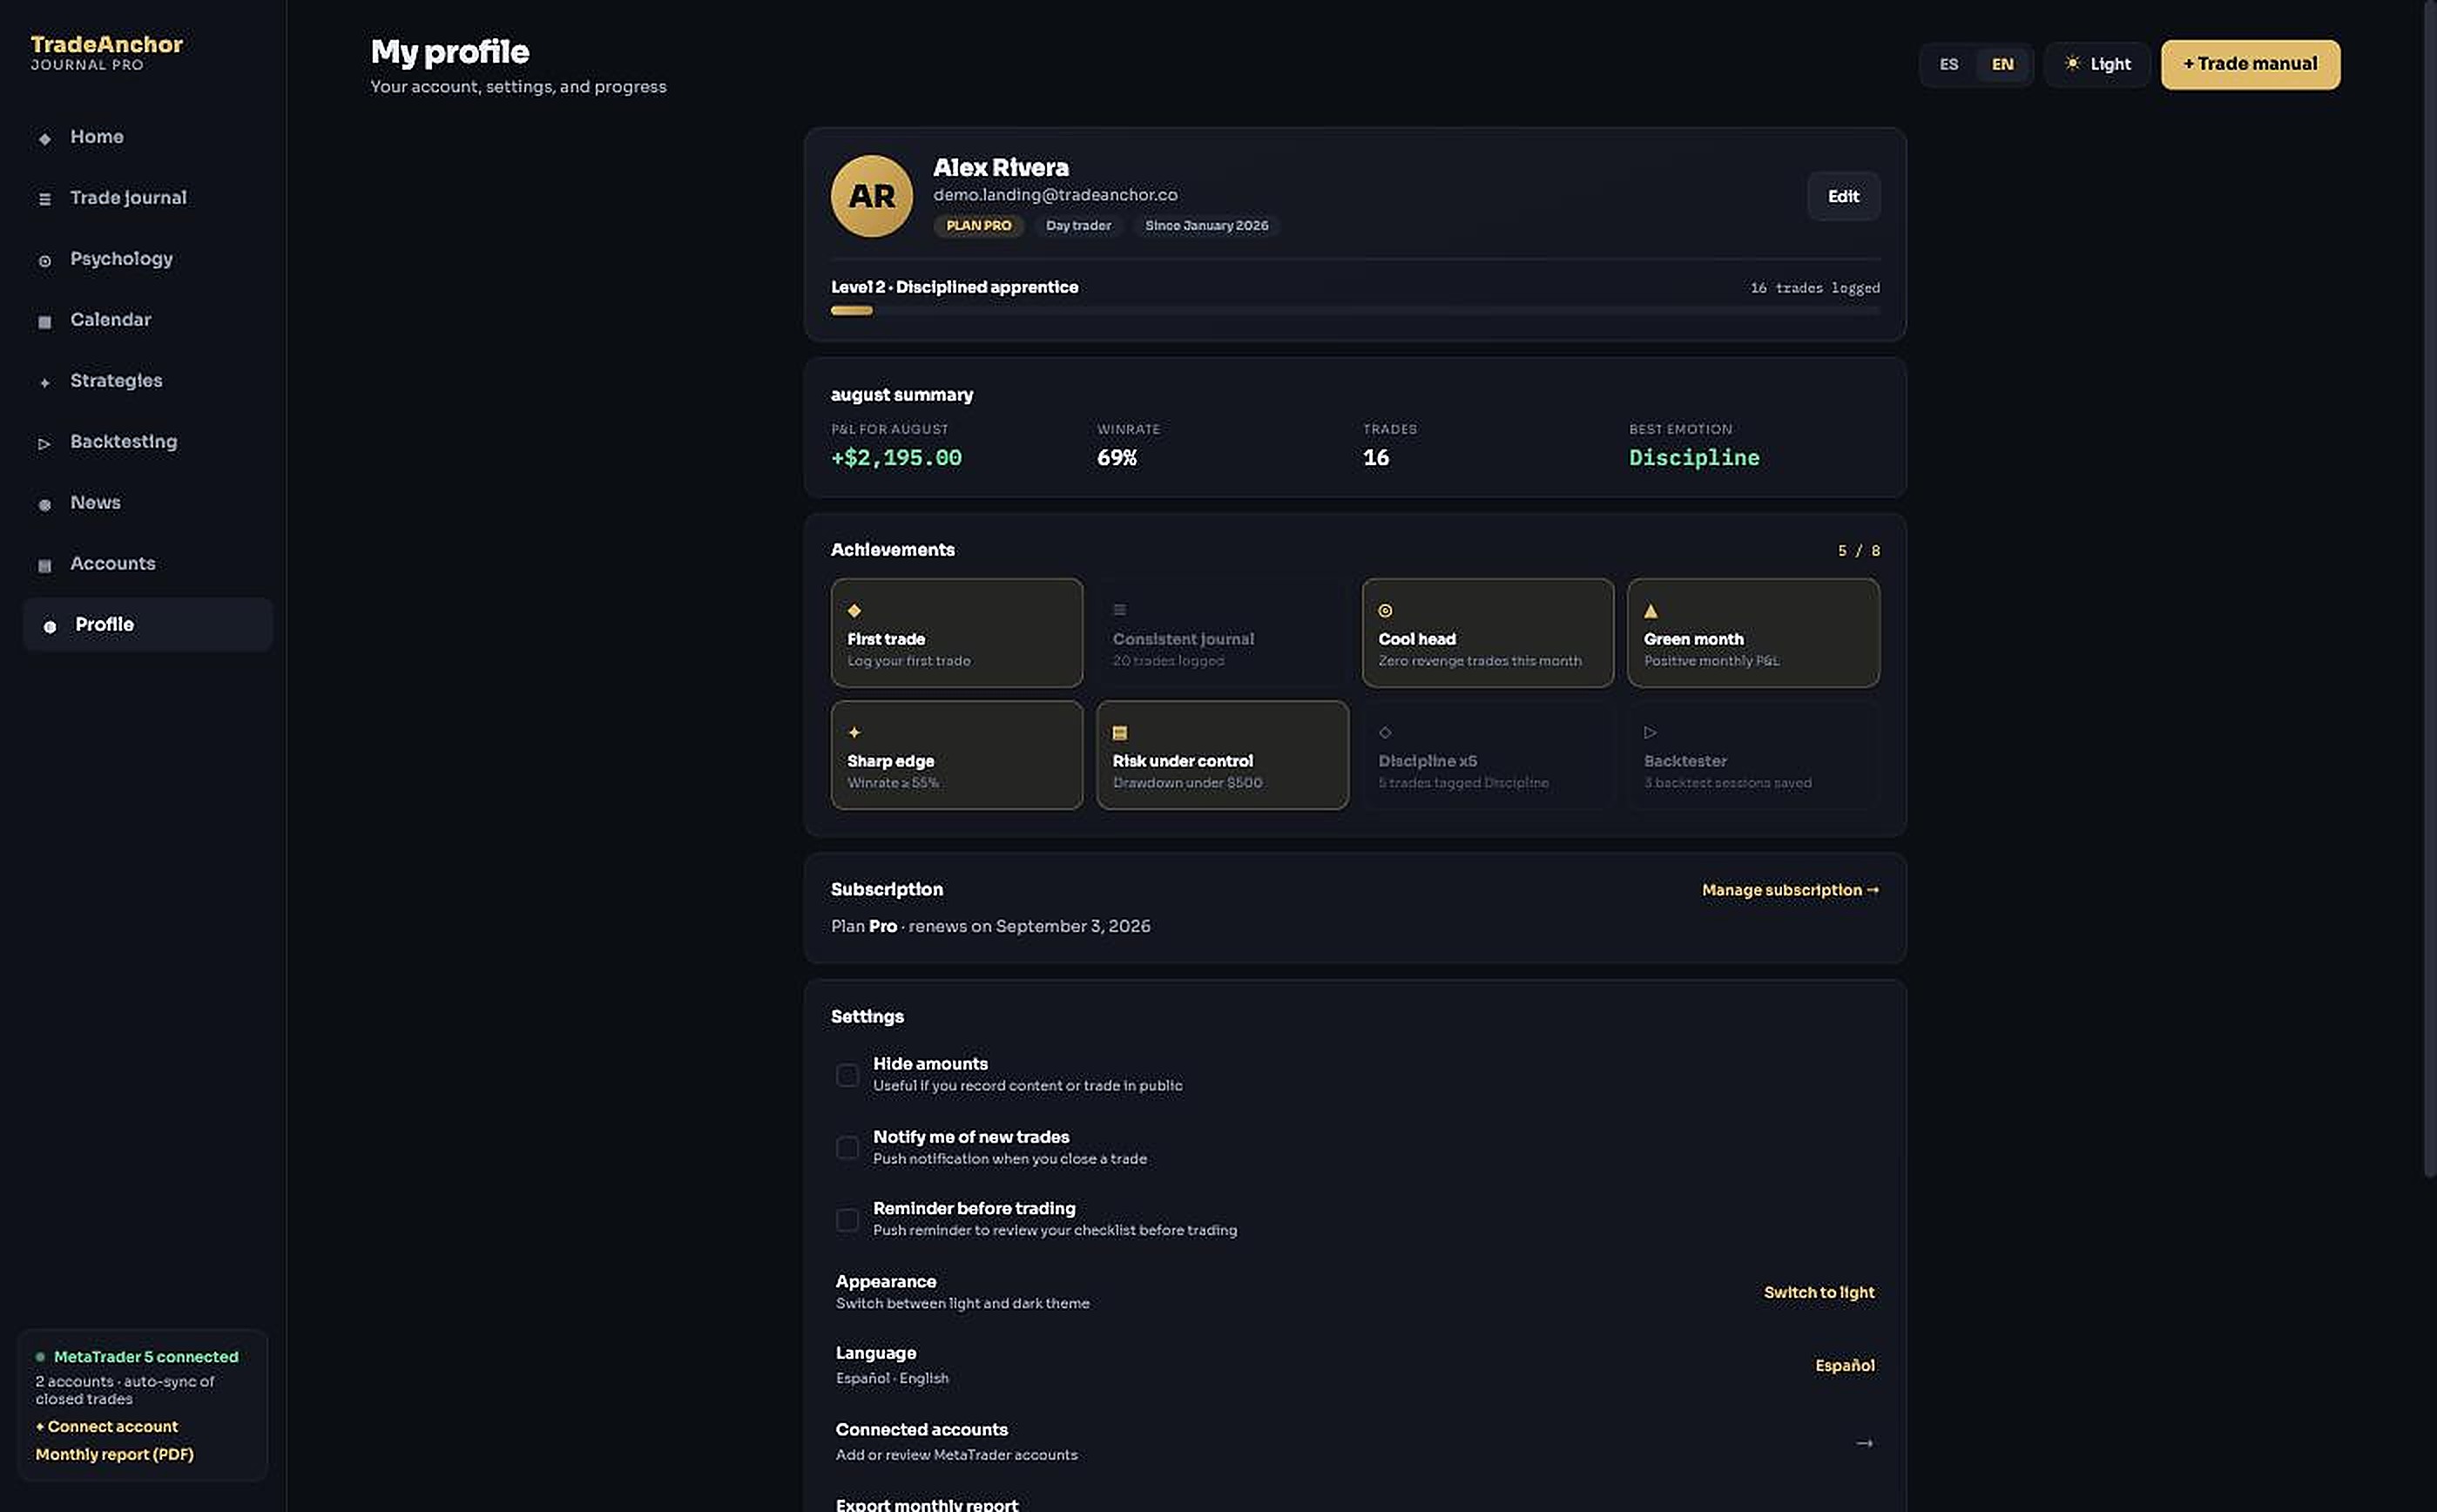Click the Day trader tag
2437x1512 pixels.
tap(1078, 226)
